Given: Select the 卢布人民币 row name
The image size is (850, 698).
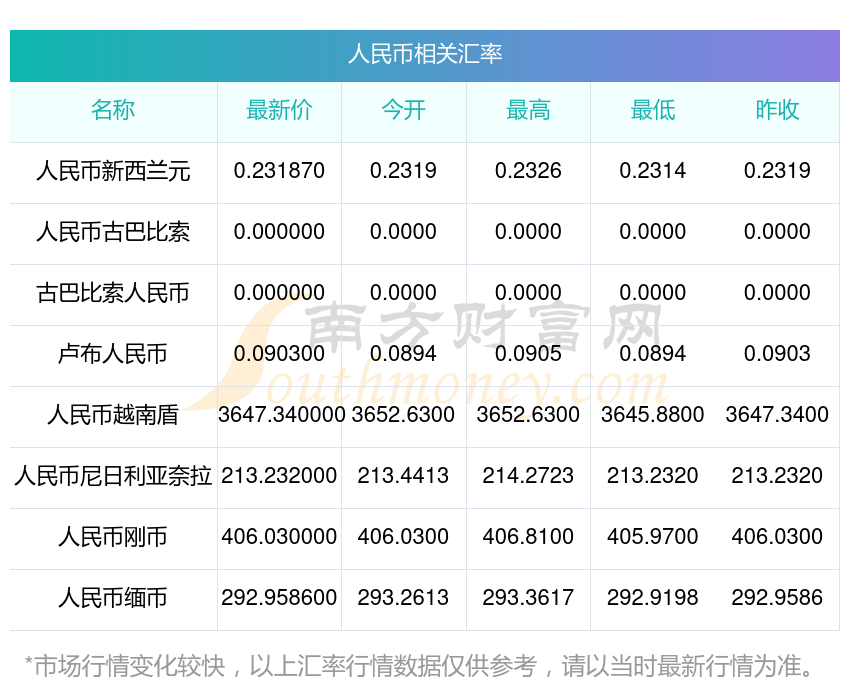Looking at the screenshot, I should click(x=113, y=354).
